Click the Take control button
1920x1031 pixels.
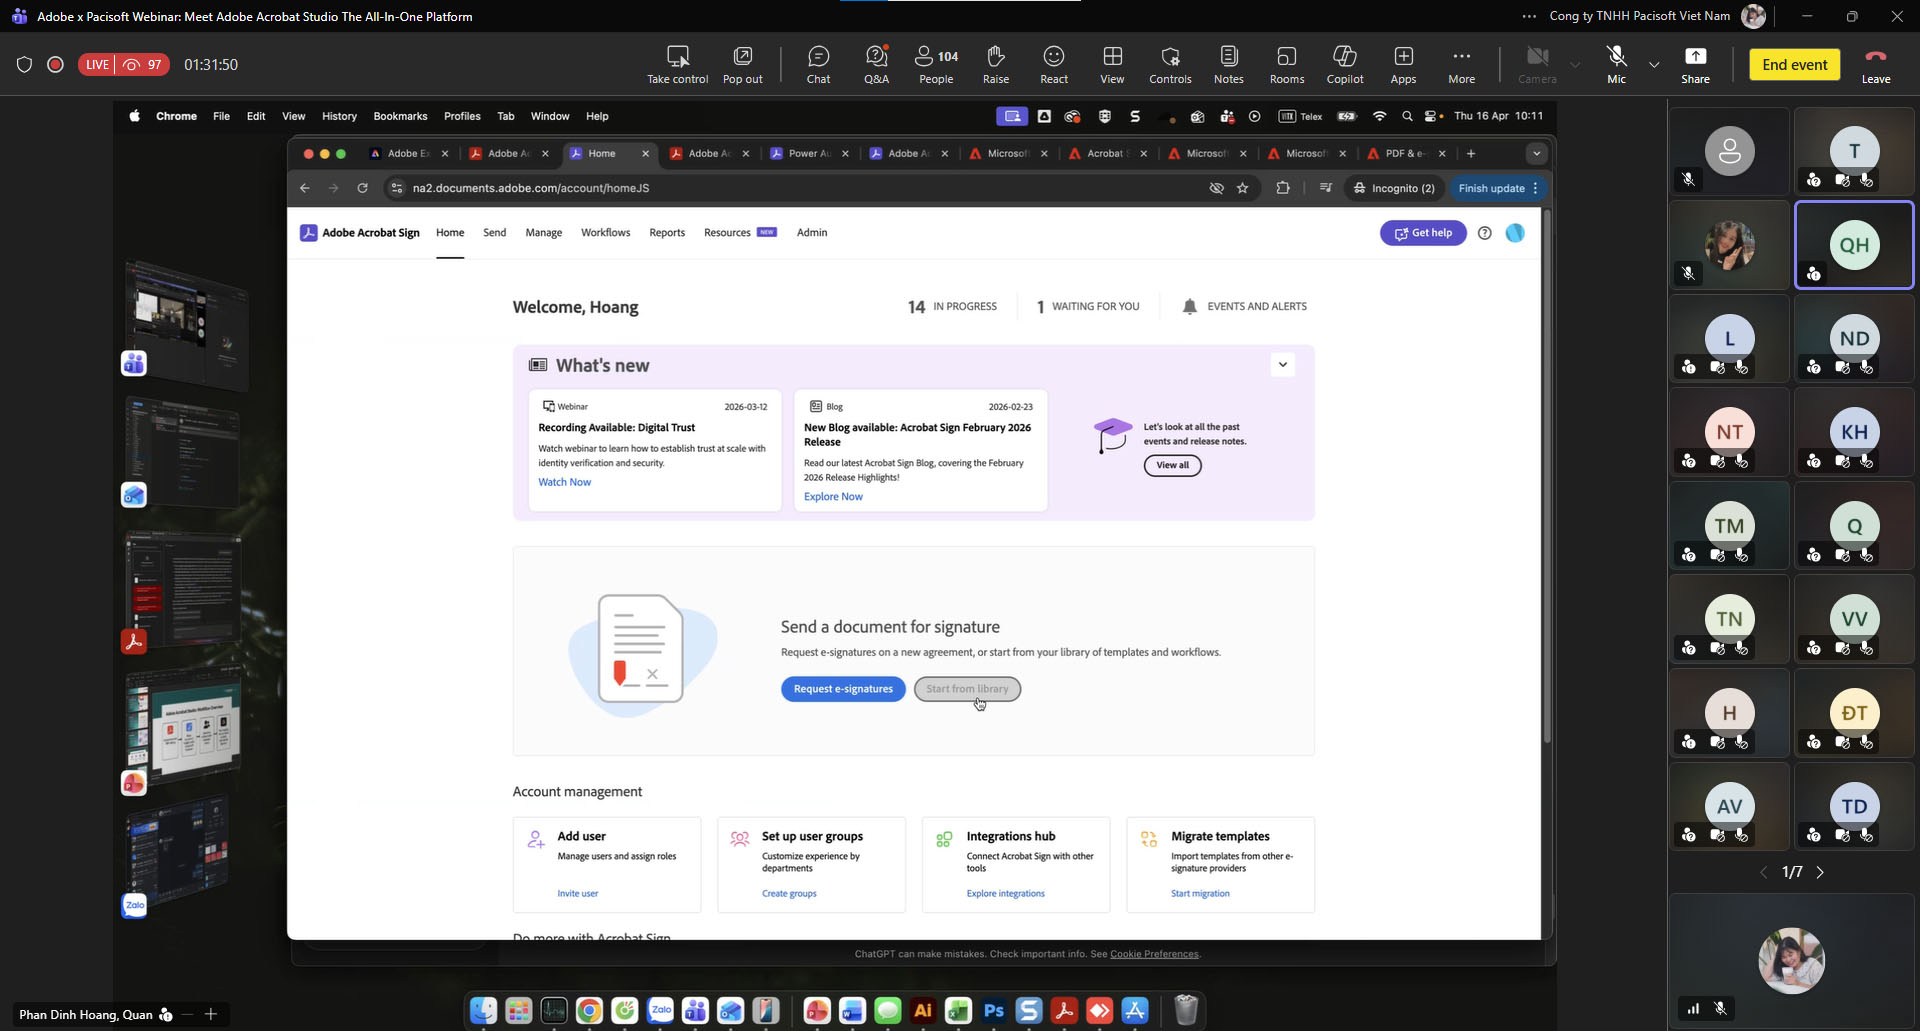tap(677, 64)
